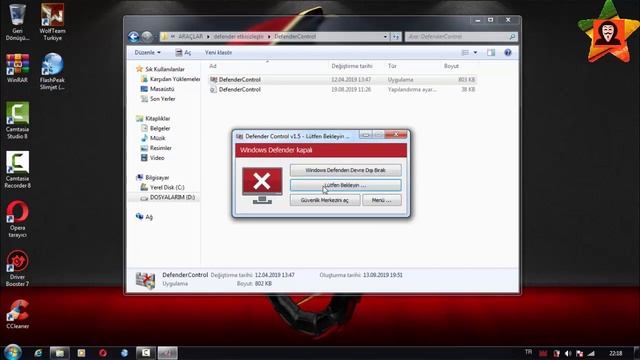Click the Explorer forward arrow button

pyautogui.click(x=147, y=37)
